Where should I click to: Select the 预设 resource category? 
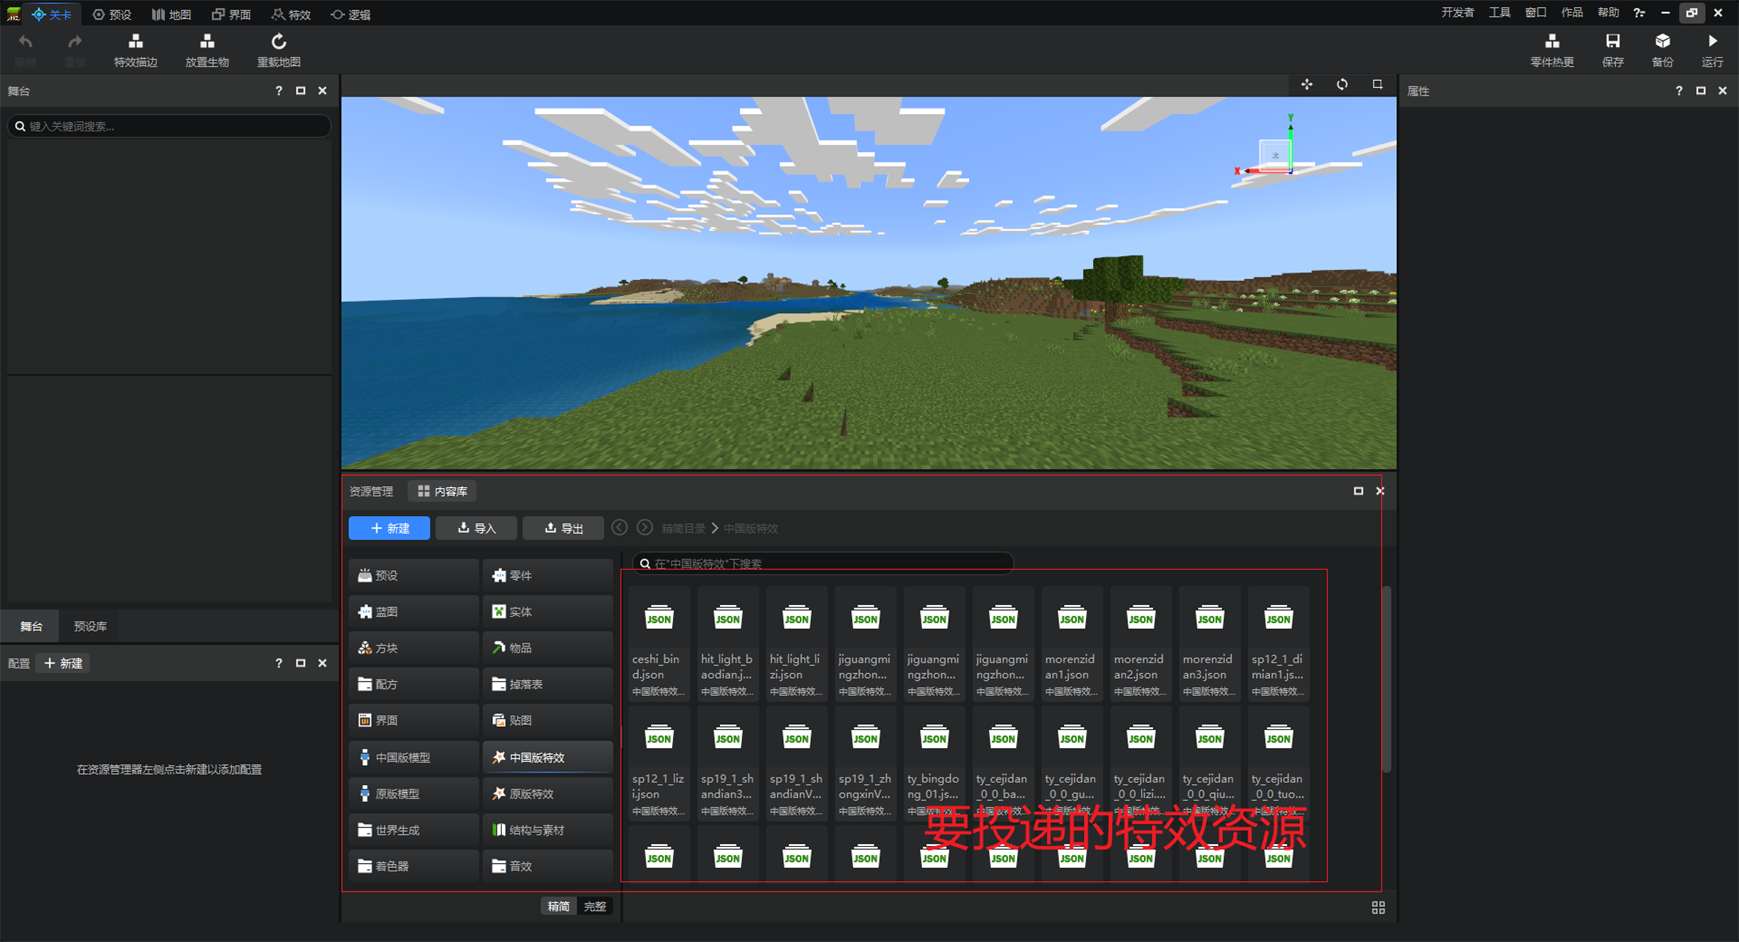(413, 575)
